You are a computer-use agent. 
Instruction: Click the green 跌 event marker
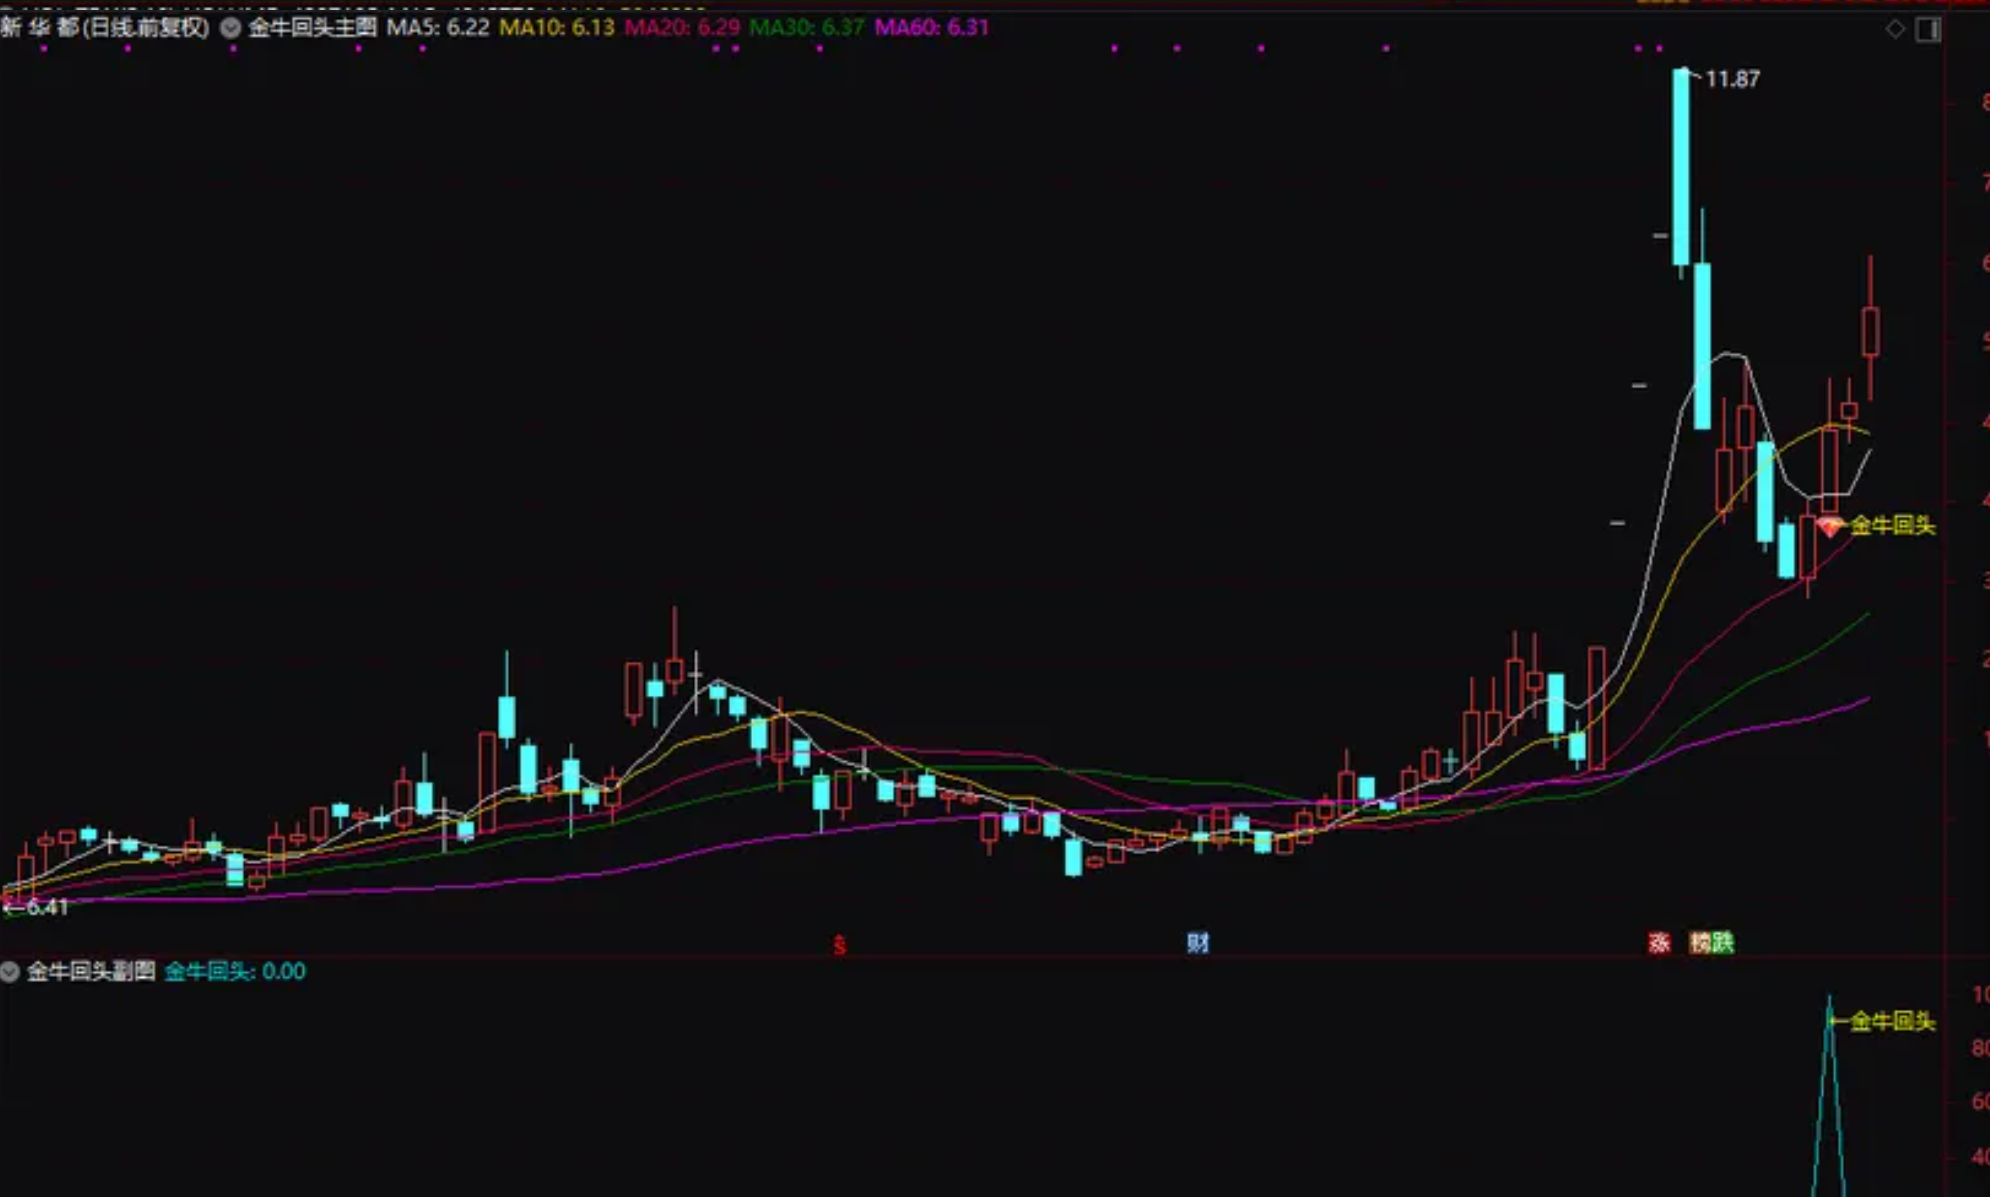tap(1722, 942)
